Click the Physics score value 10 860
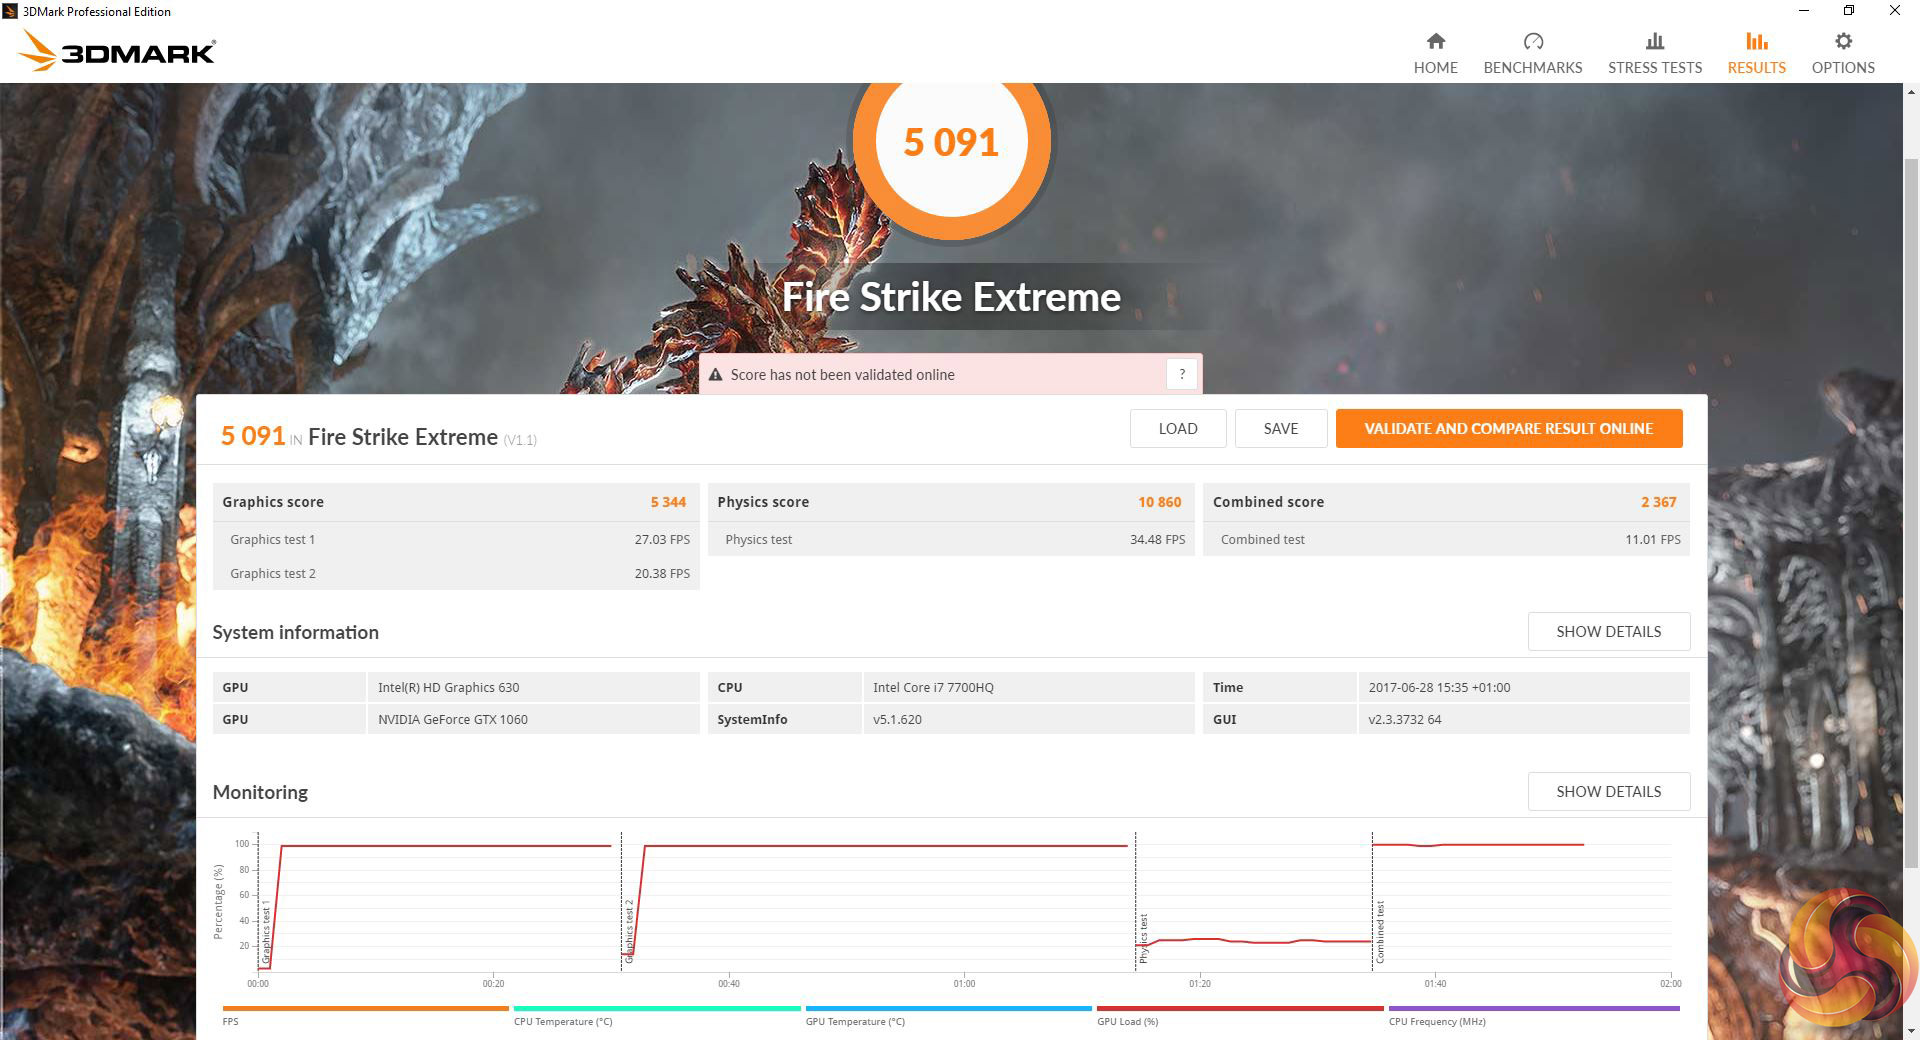 (1159, 502)
